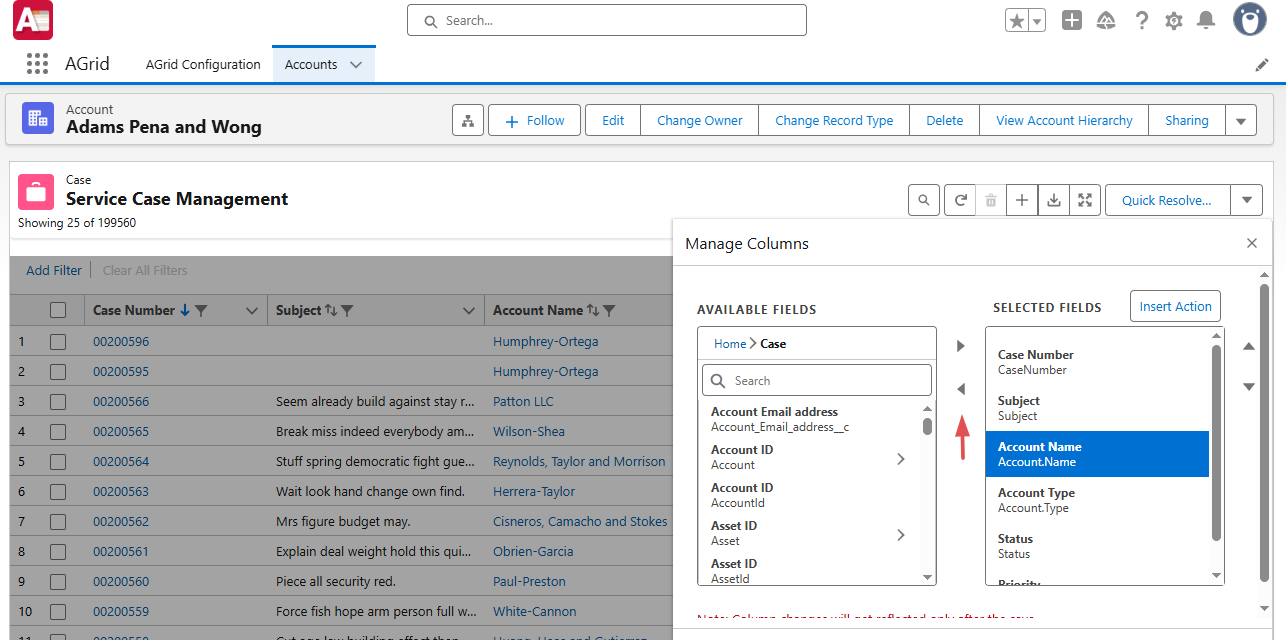Viewport: 1286px width, 640px height.
Task: Open the global actions plus icon
Action: point(1072,20)
